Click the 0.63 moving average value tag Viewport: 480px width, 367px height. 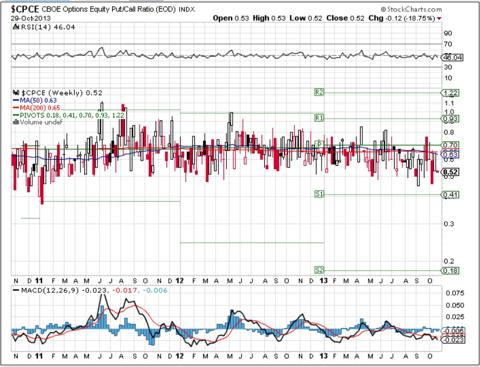tap(450, 154)
